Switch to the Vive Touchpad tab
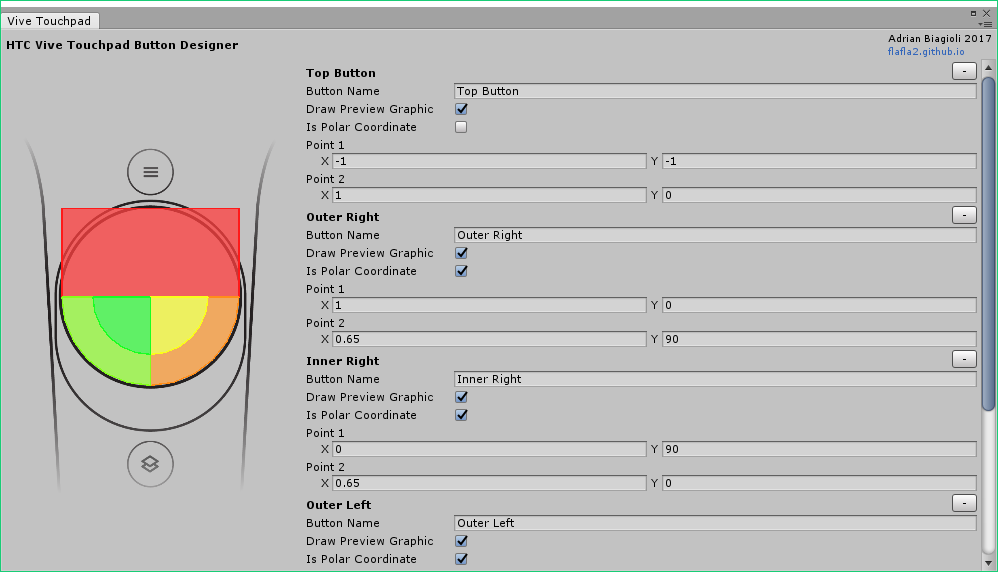 [x=50, y=20]
